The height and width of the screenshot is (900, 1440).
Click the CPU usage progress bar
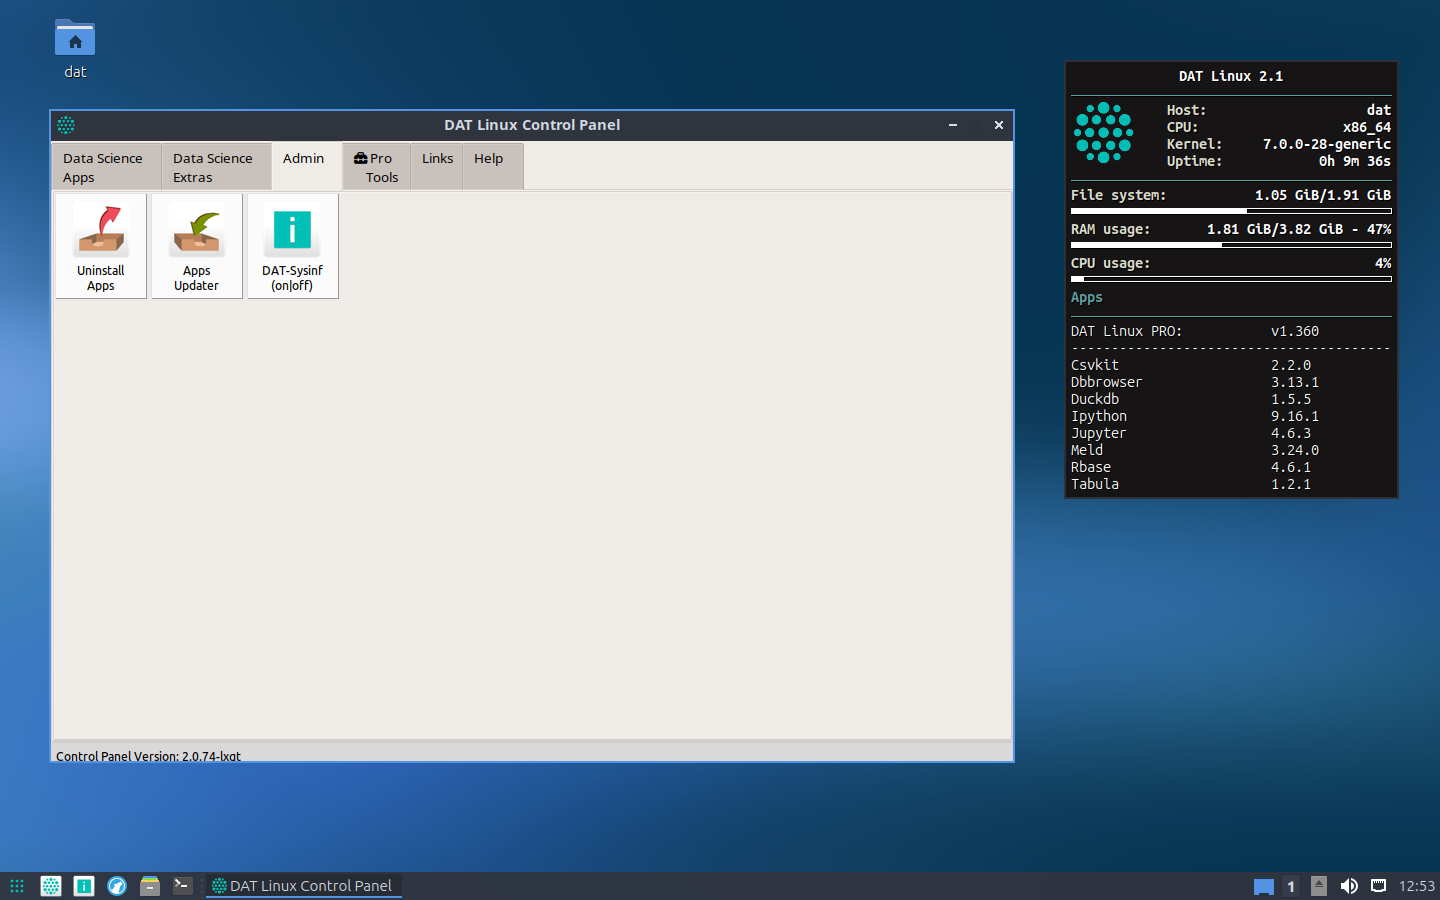[1231, 279]
